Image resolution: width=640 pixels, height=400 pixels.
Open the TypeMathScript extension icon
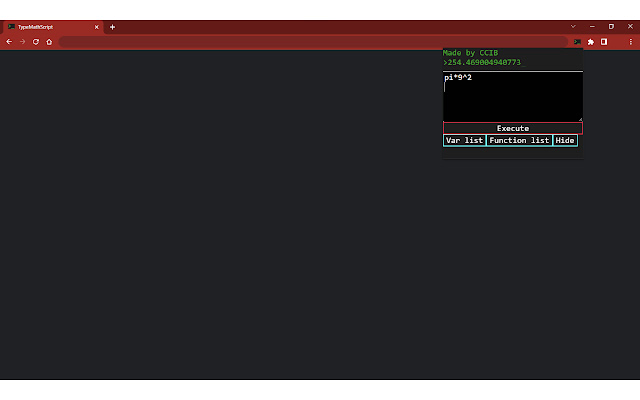577,42
